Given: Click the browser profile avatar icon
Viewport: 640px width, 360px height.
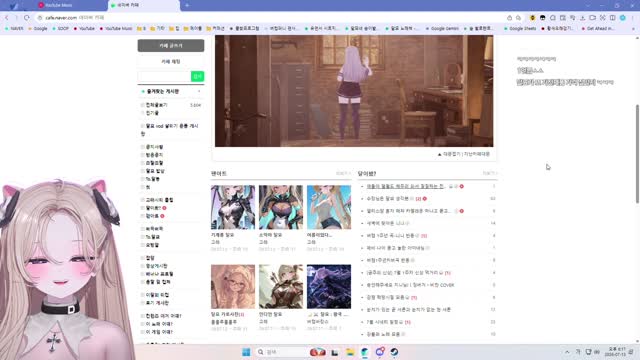Looking at the screenshot, I should pos(622,18).
